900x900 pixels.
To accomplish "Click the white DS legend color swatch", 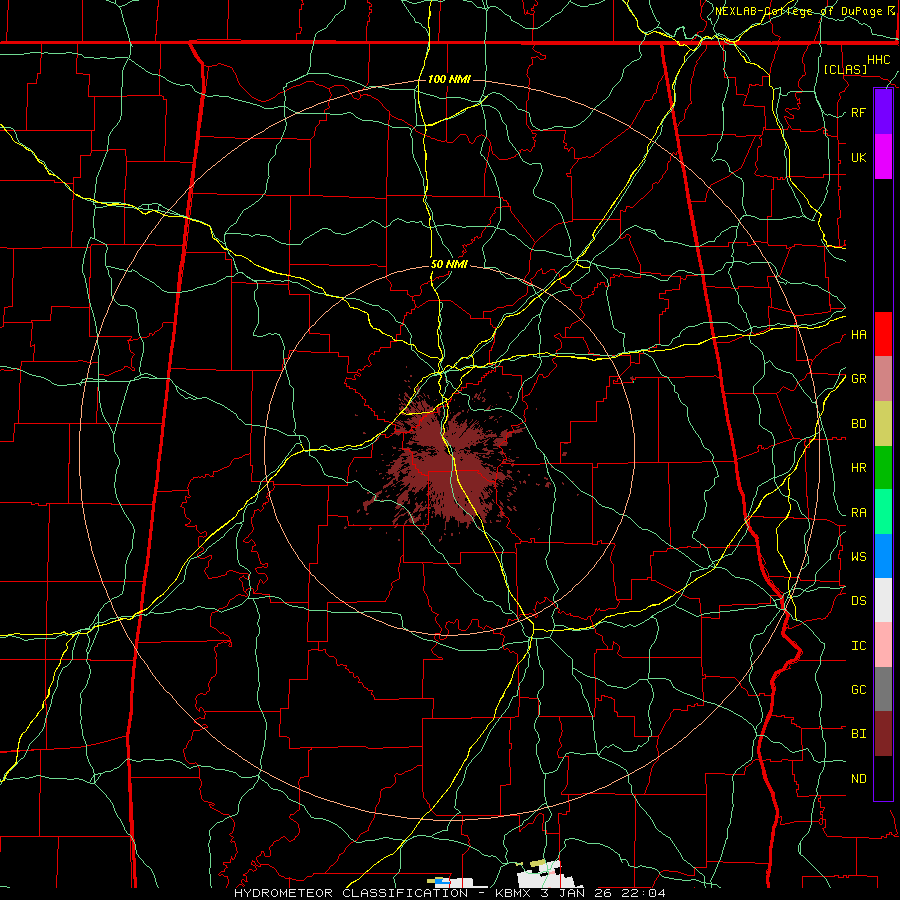I will pyautogui.click(x=883, y=600).
